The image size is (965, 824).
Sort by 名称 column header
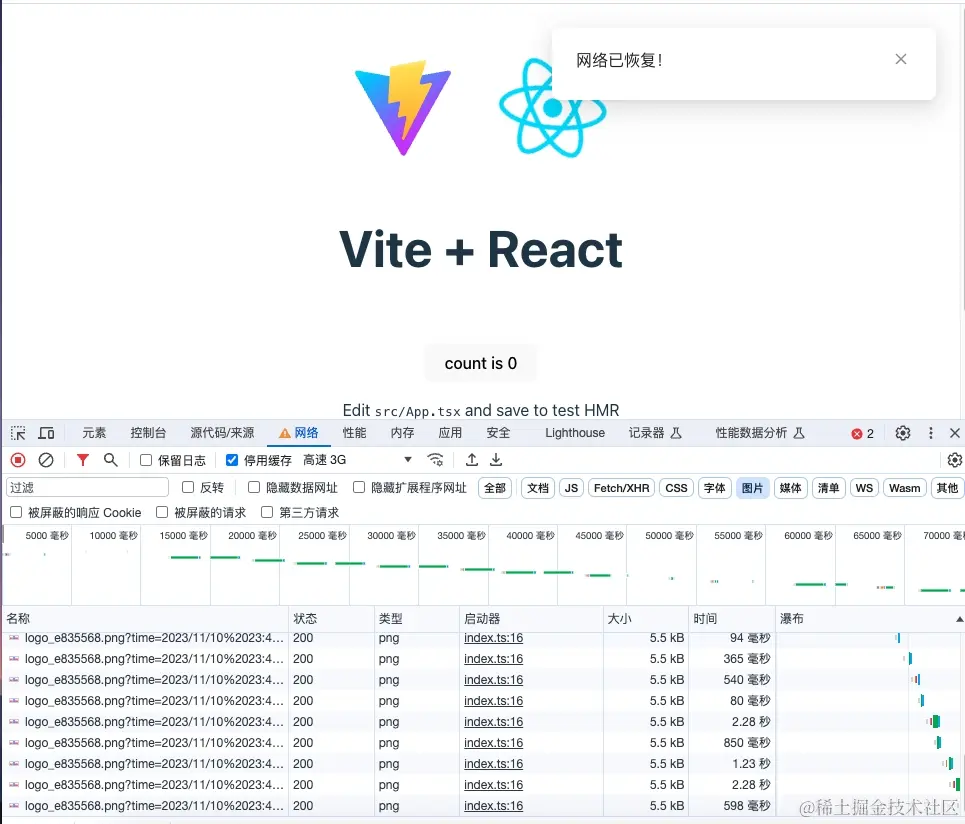(x=146, y=618)
